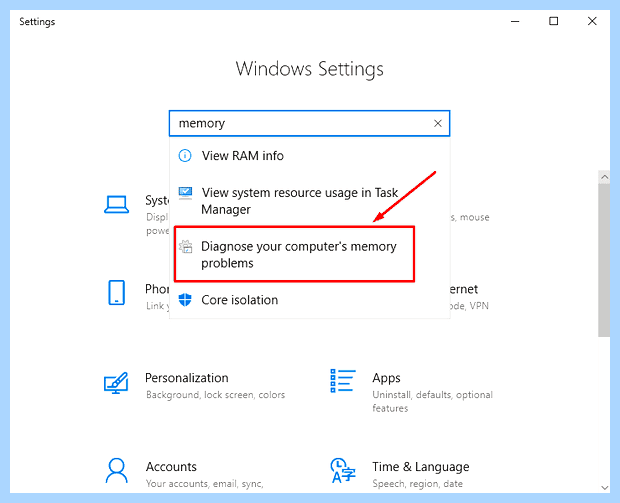620x503 pixels.
Task: Click the Accounts person icon
Action: coord(116,471)
